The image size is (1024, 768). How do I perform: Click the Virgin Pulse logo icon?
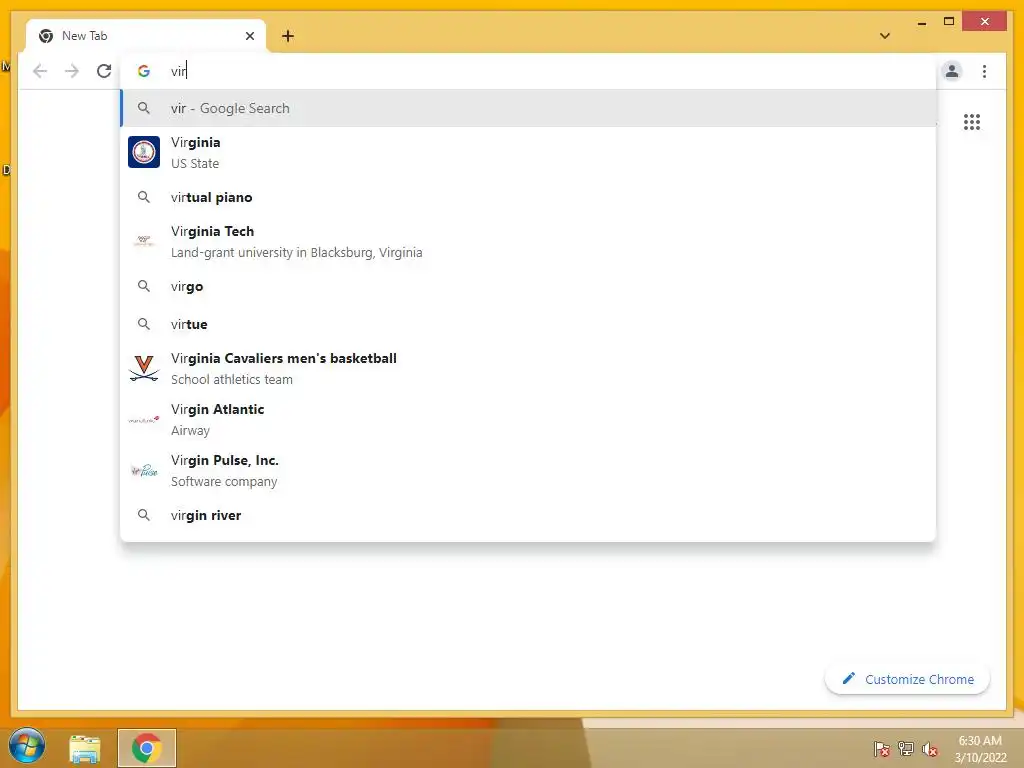coord(144,470)
